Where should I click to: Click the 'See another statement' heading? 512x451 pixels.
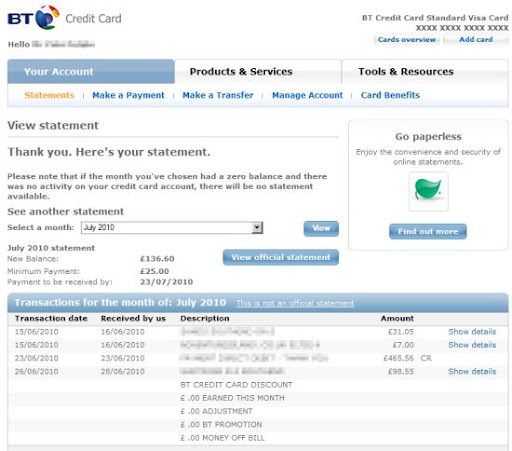pos(66,212)
